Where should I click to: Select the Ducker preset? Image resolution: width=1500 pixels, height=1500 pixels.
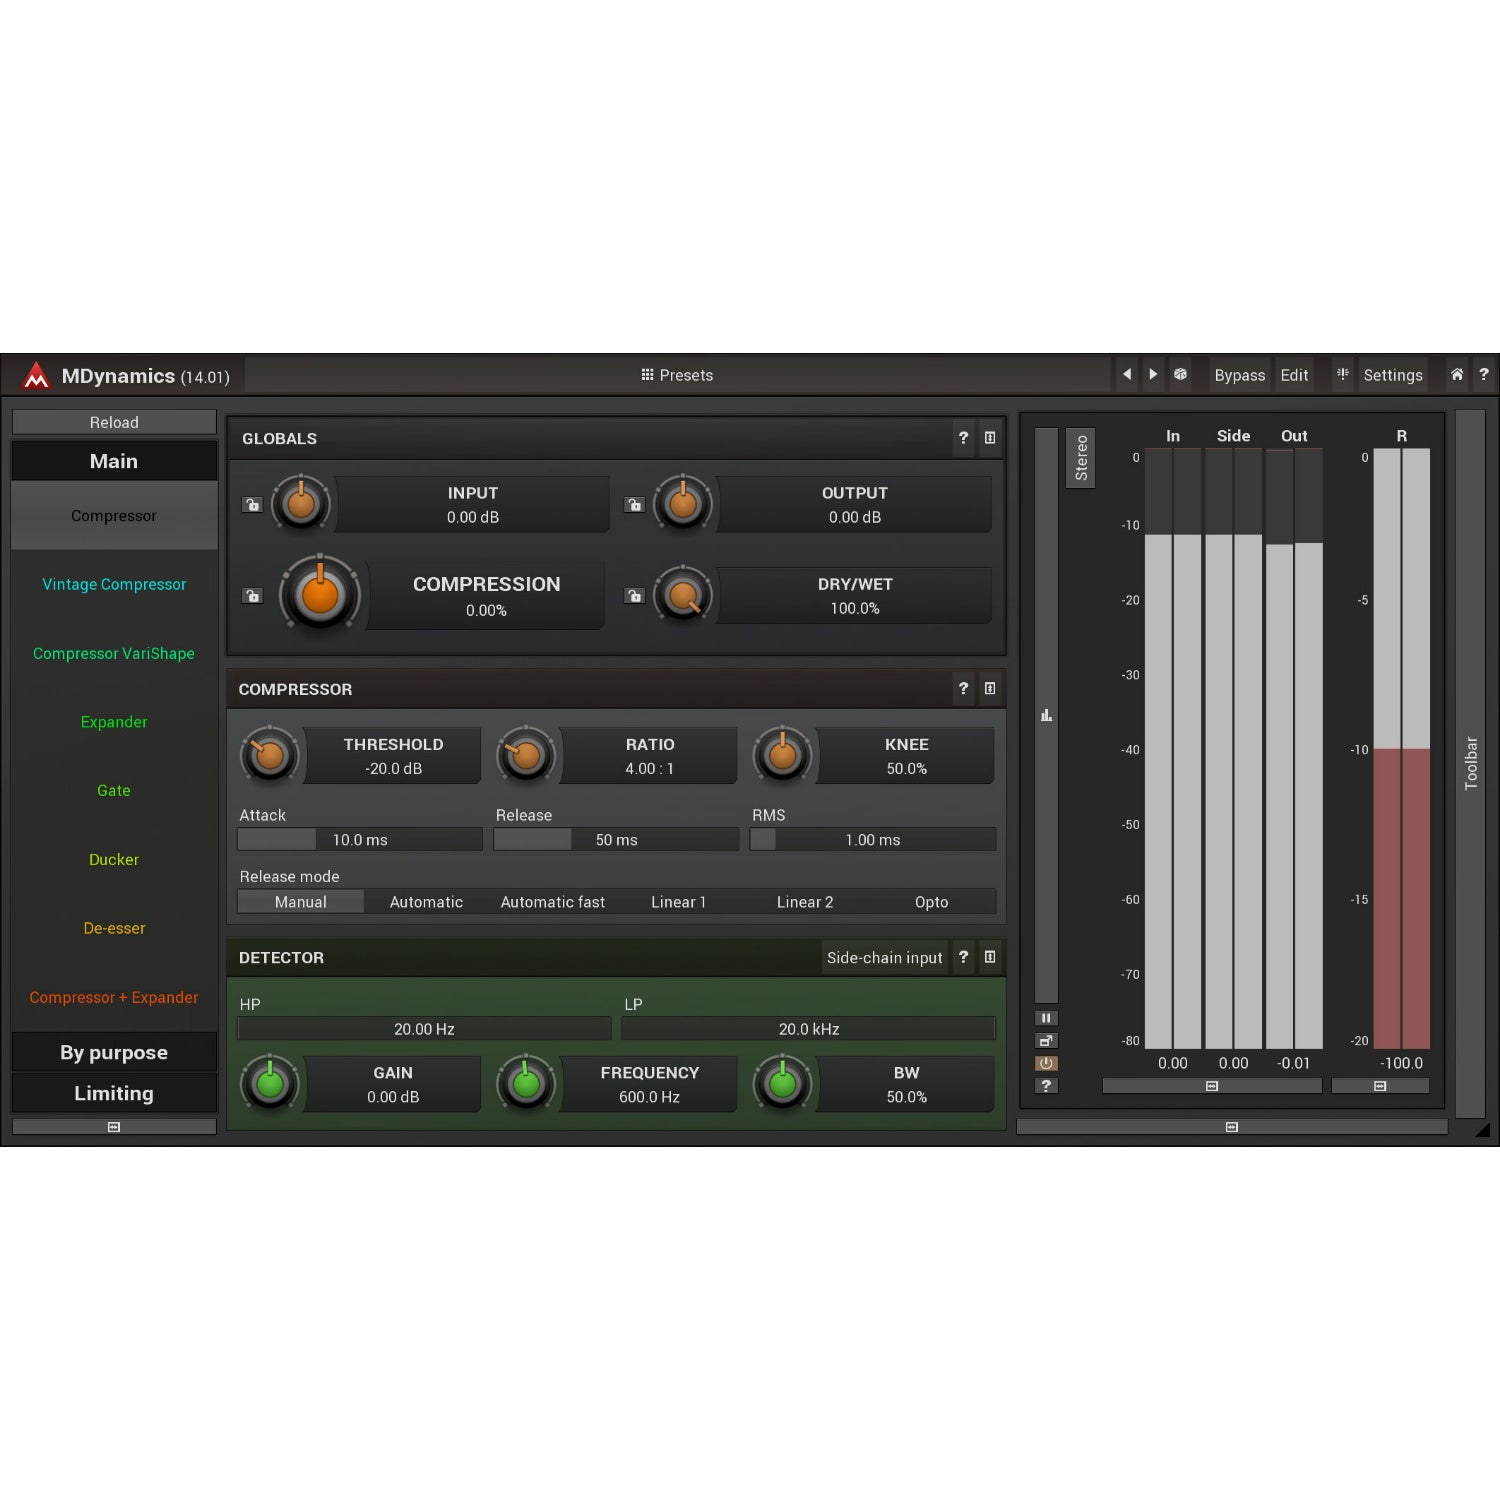coord(114,859)
